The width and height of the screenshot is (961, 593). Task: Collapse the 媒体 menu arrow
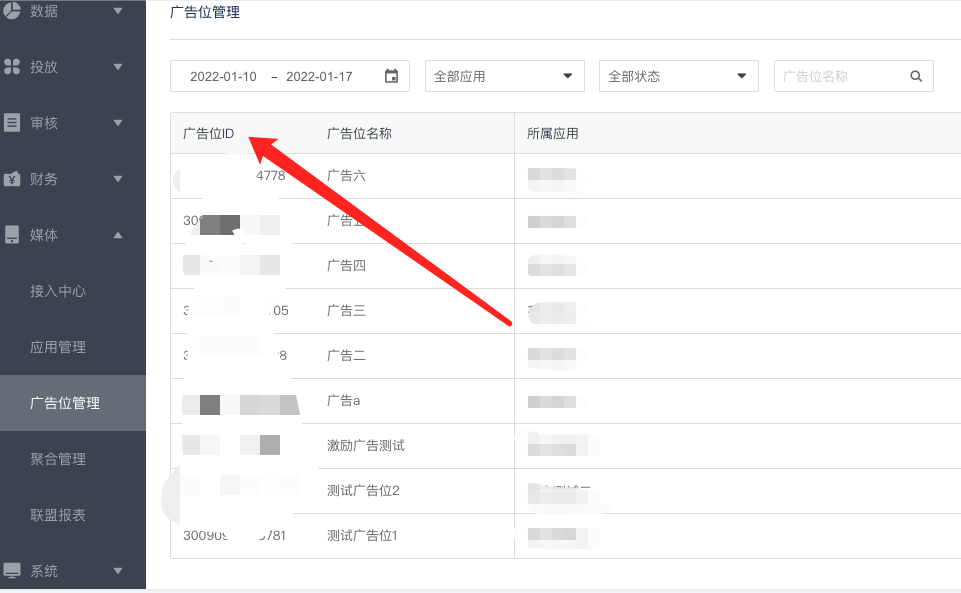click(x=118, y=235)
